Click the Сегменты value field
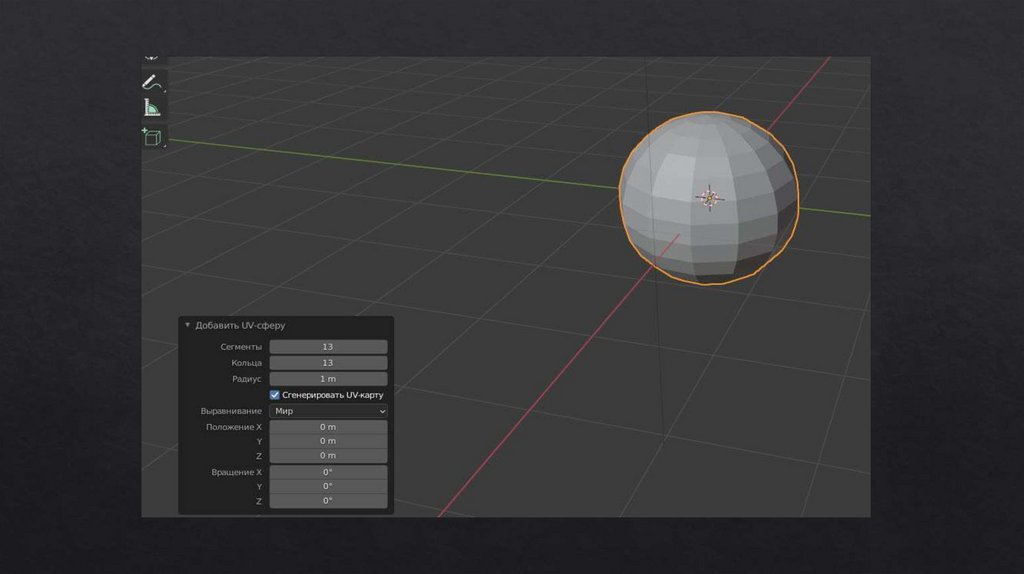 pyautogui.click(x=328, y=347)
